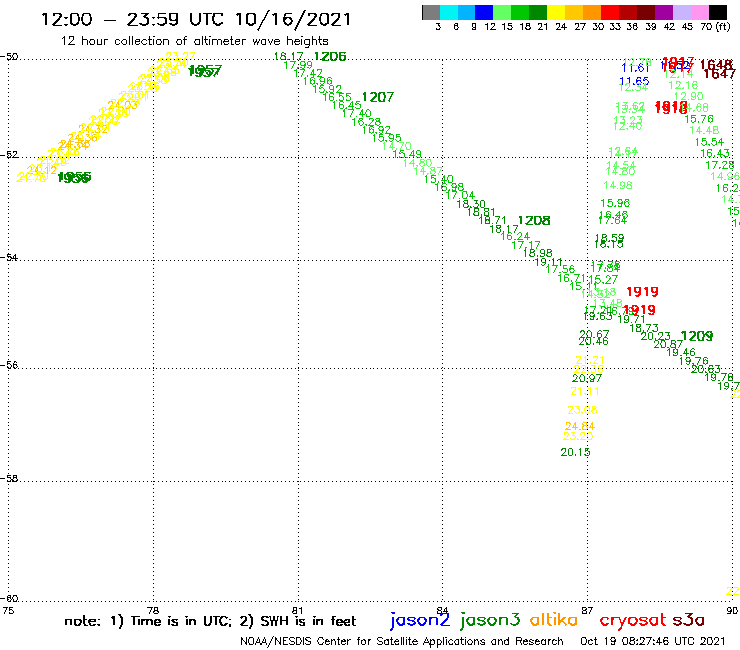Click the wave height value 17.40
The height and width of the screenshot is (650, 740).
coord(356,113)
